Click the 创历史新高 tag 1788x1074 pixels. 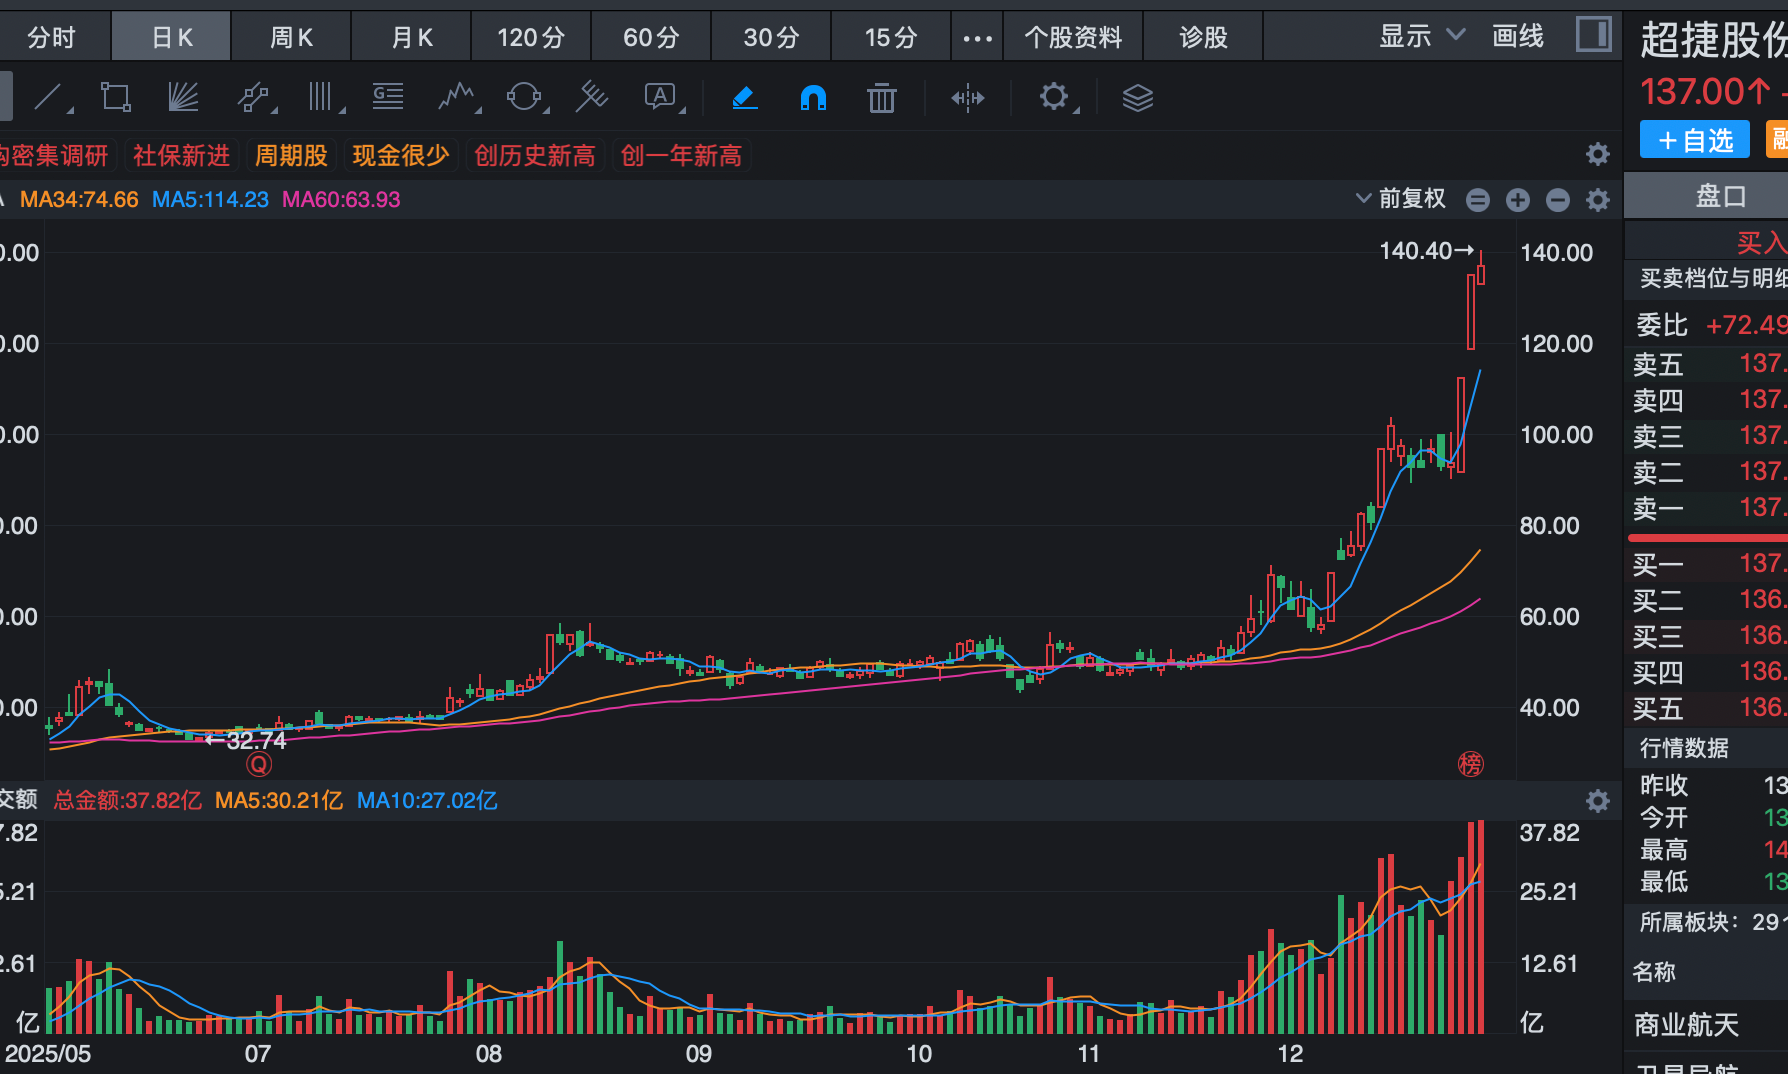coord(534,156)
